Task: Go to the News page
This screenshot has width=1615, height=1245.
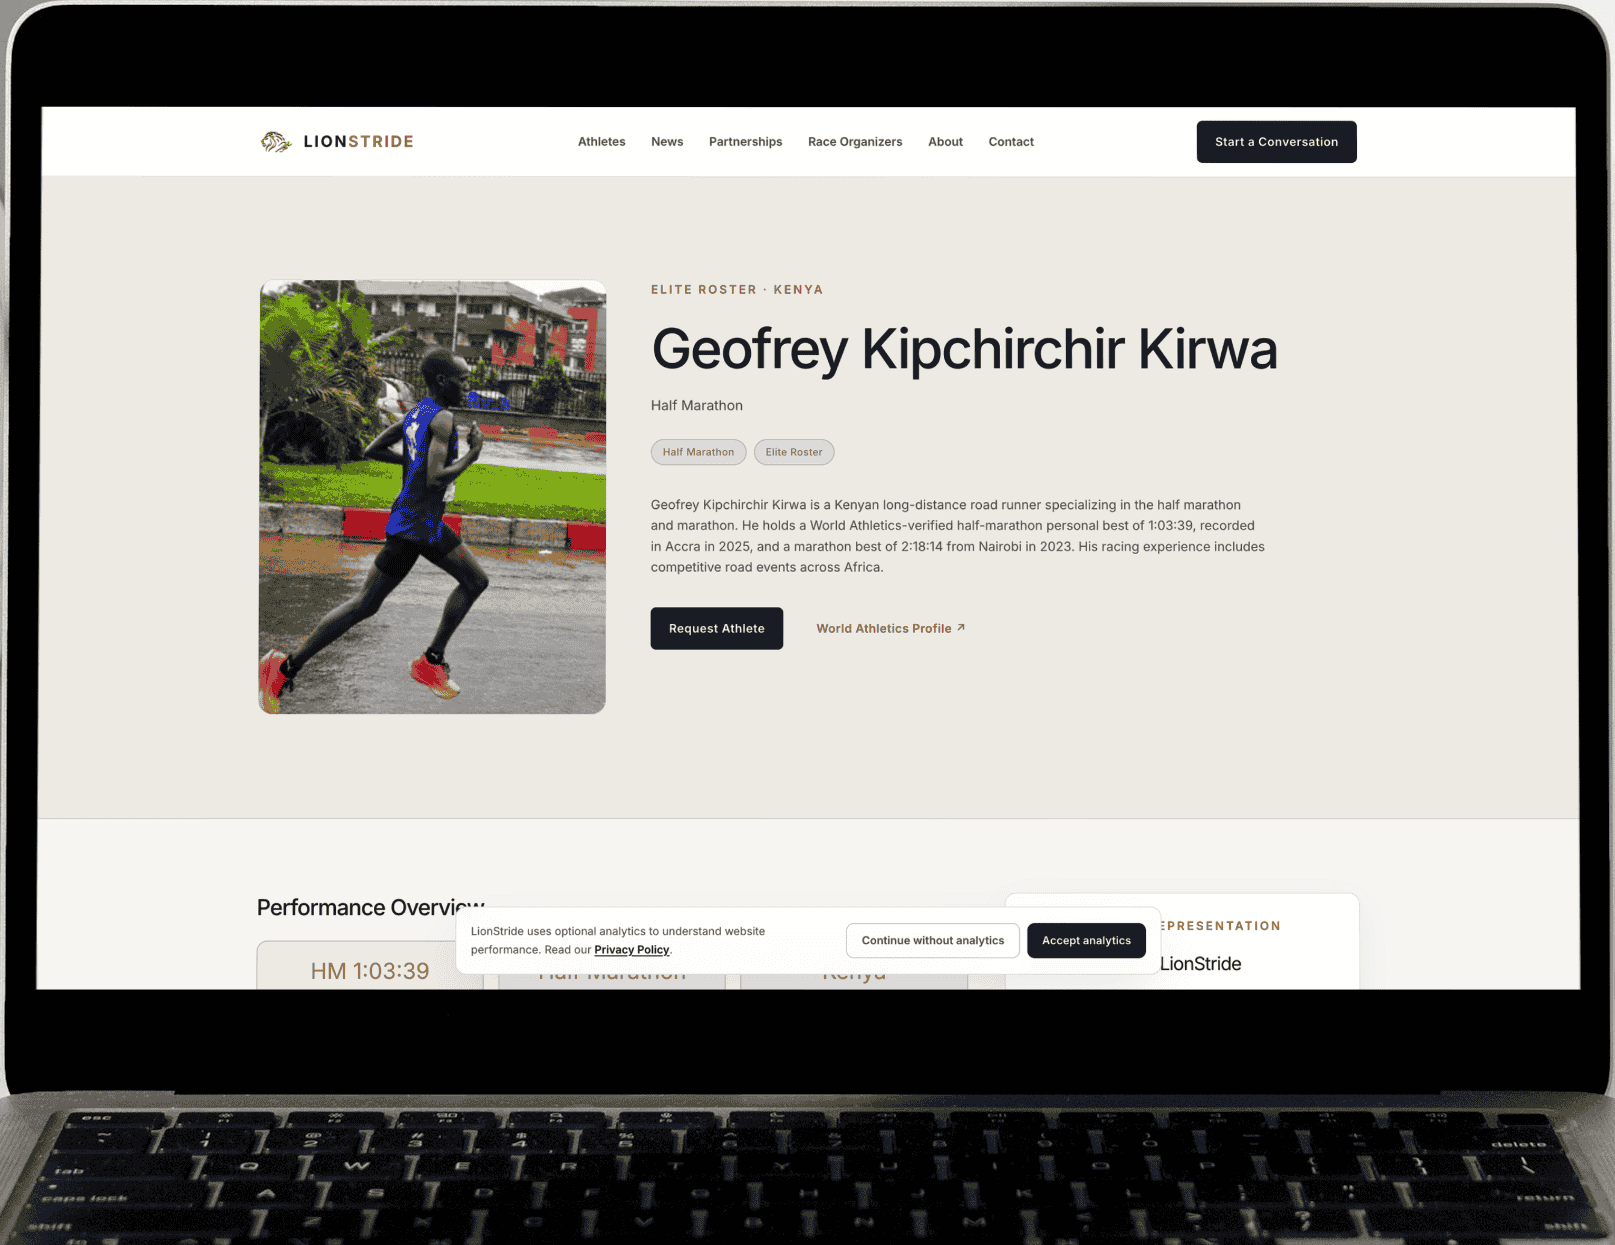Action: tap(667, 142)
